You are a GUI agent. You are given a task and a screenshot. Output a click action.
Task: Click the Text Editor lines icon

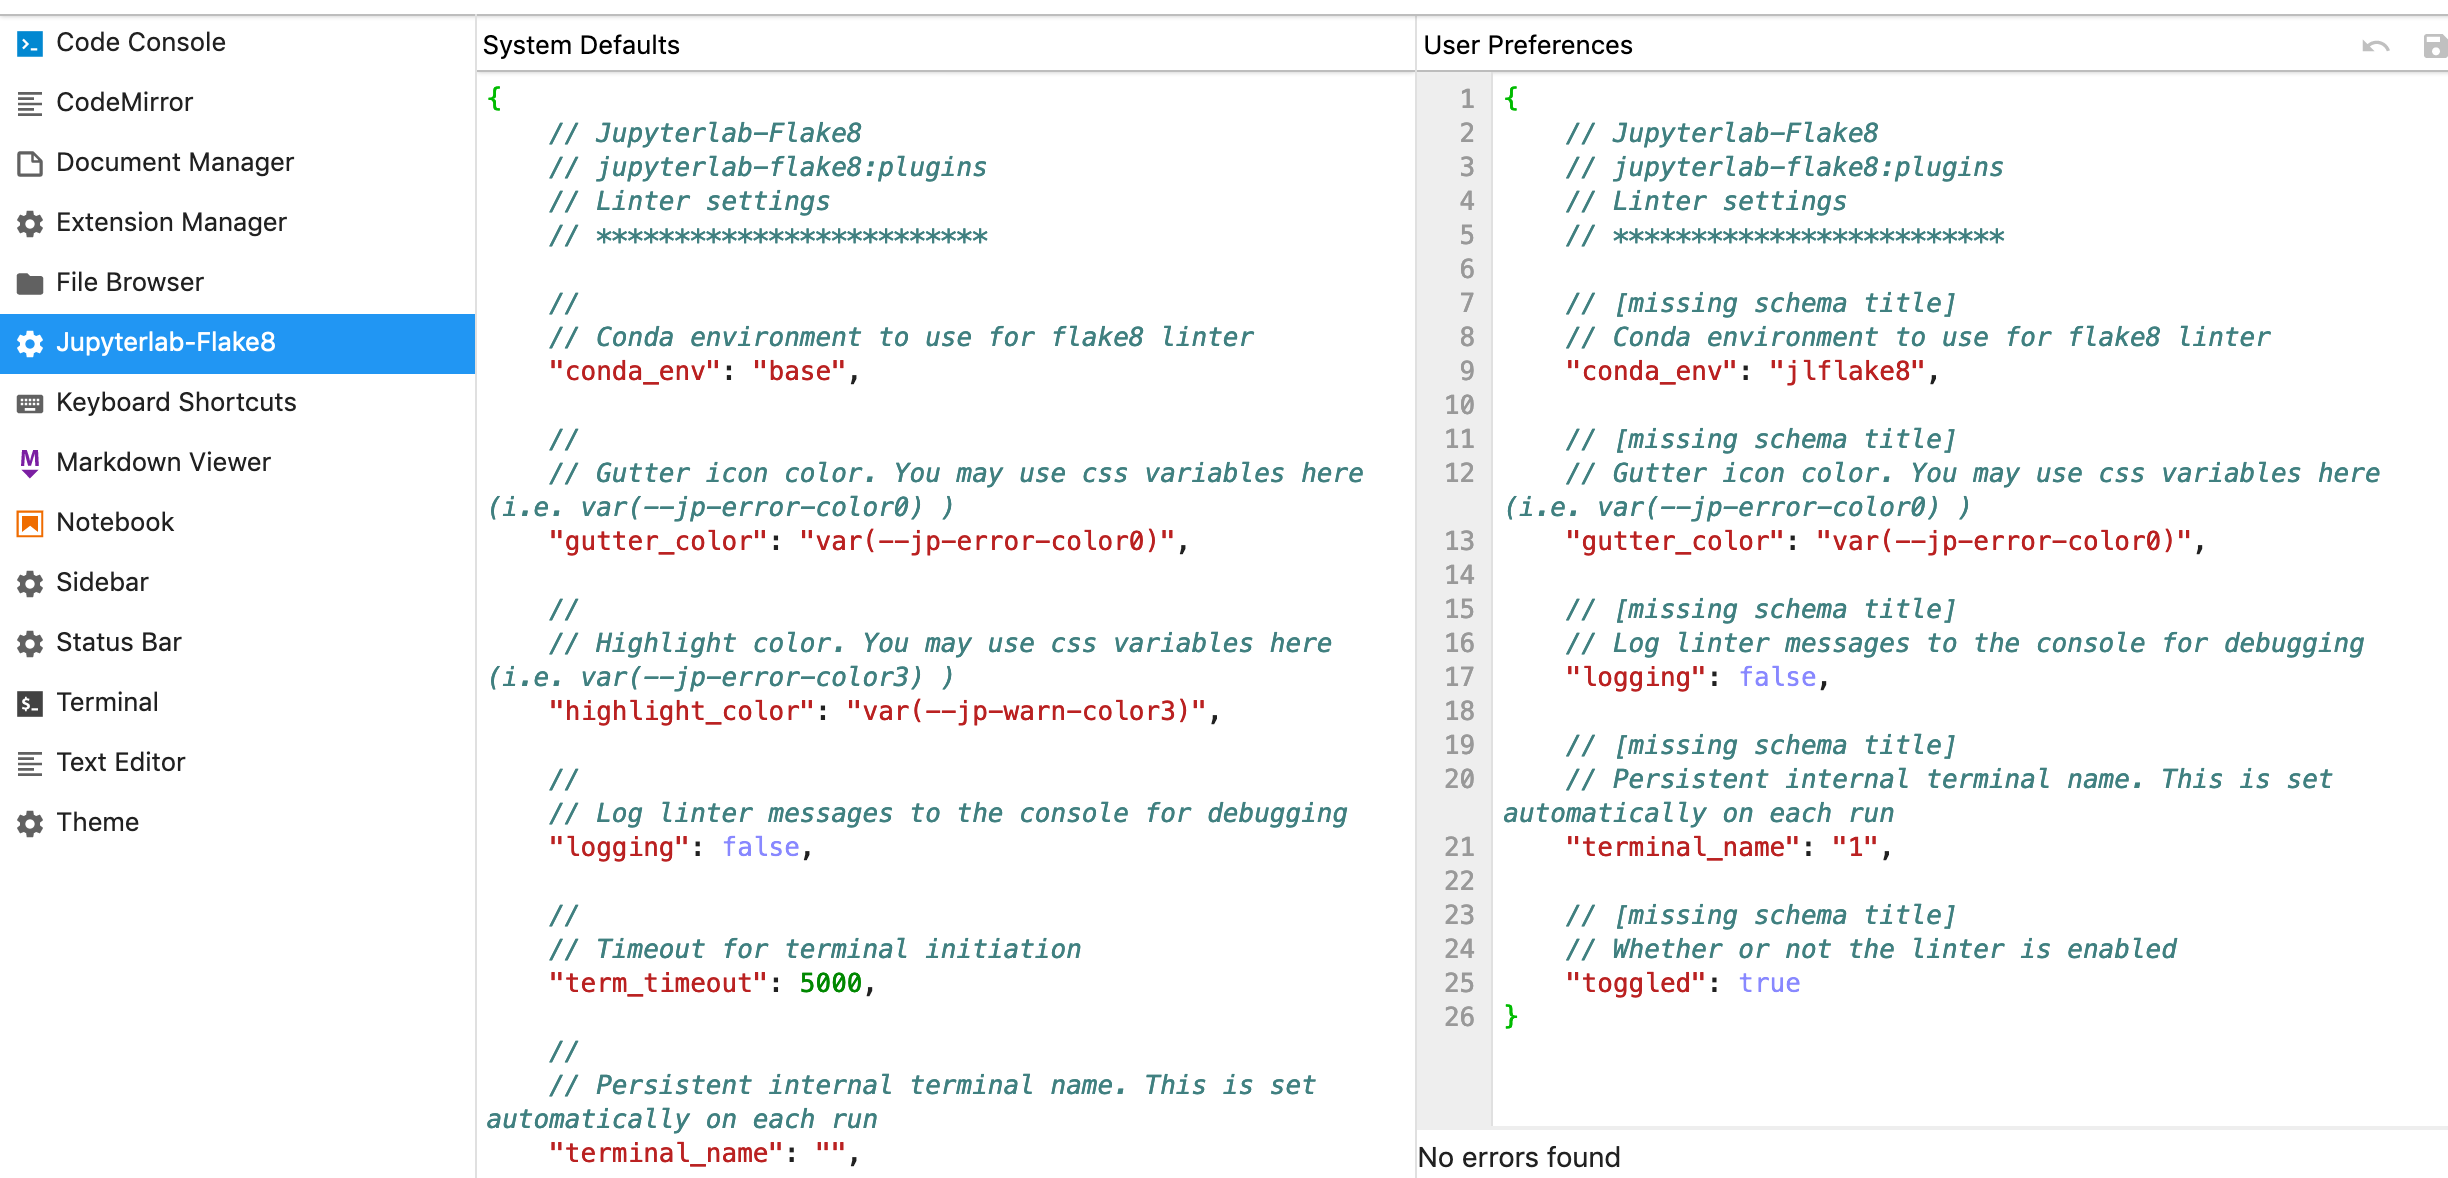(30, 763)
